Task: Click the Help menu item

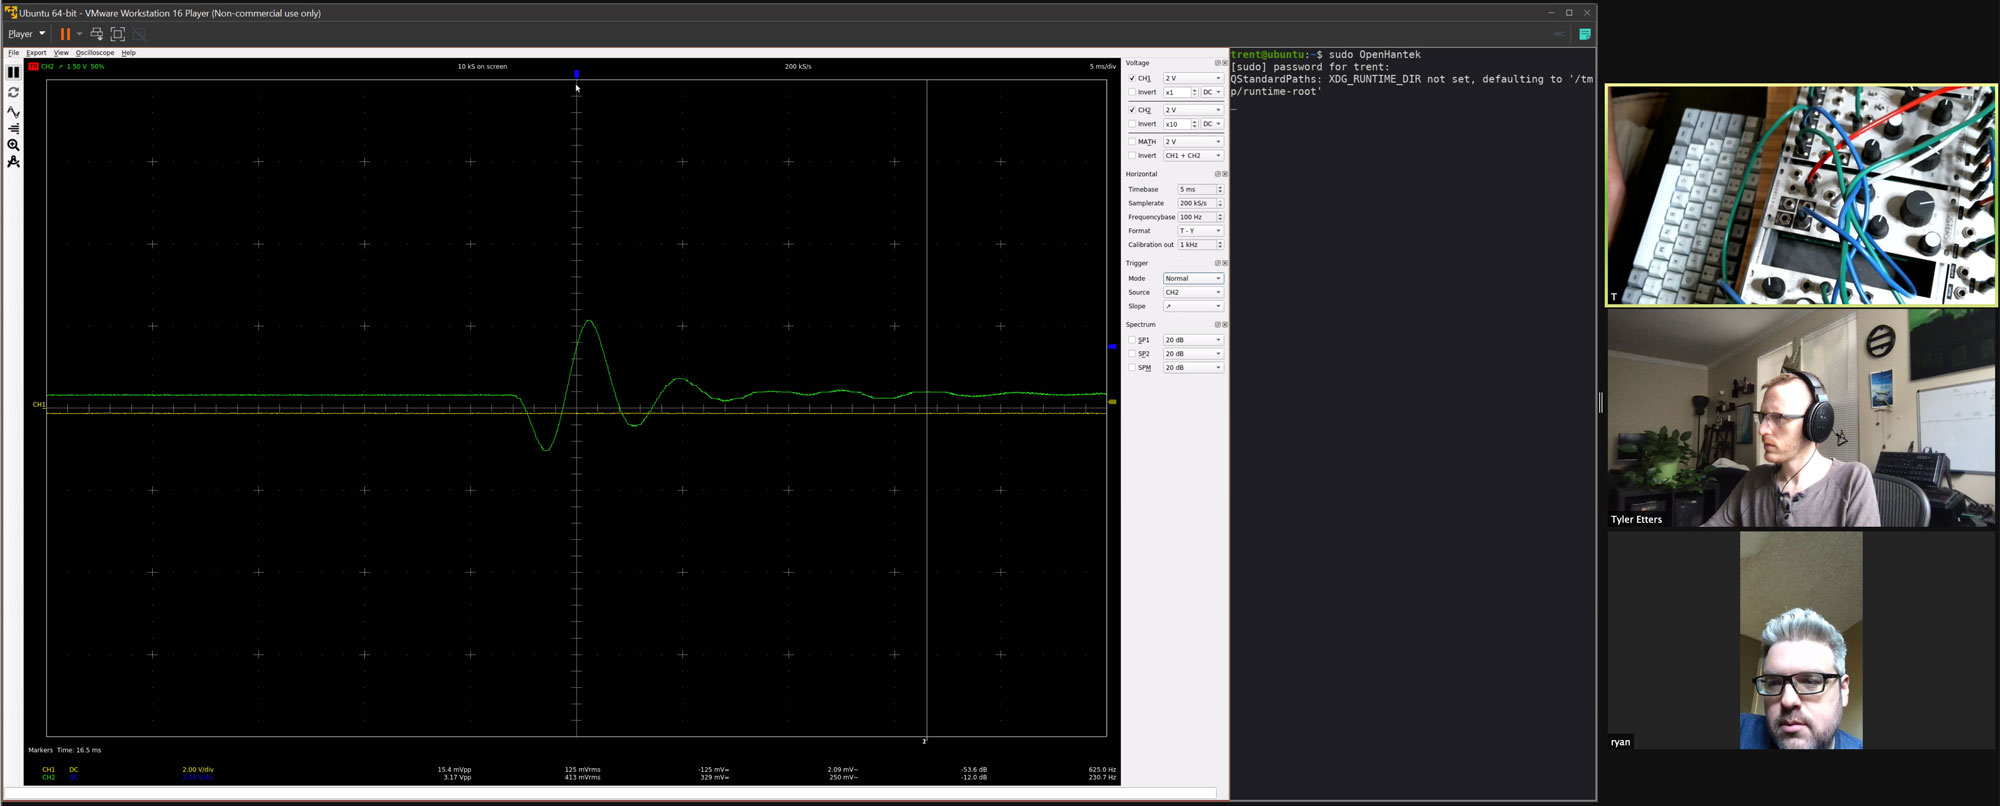Action: 128,53
